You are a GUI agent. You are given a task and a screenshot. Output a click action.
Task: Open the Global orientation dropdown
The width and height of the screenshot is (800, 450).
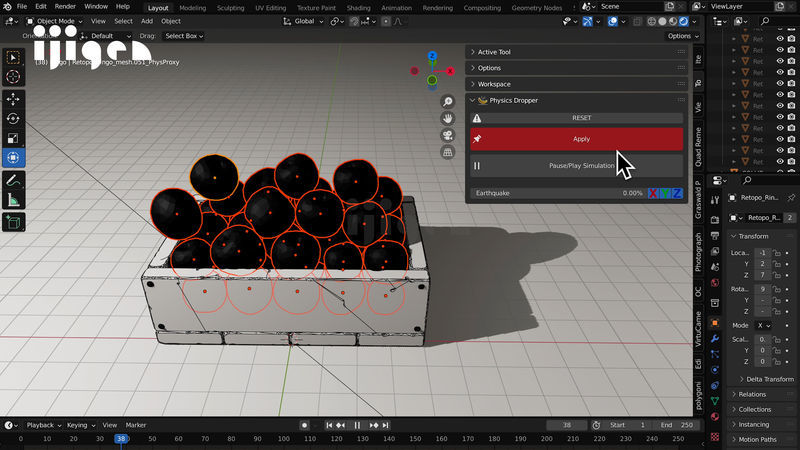pyautogui.click(x=303, y=21)
